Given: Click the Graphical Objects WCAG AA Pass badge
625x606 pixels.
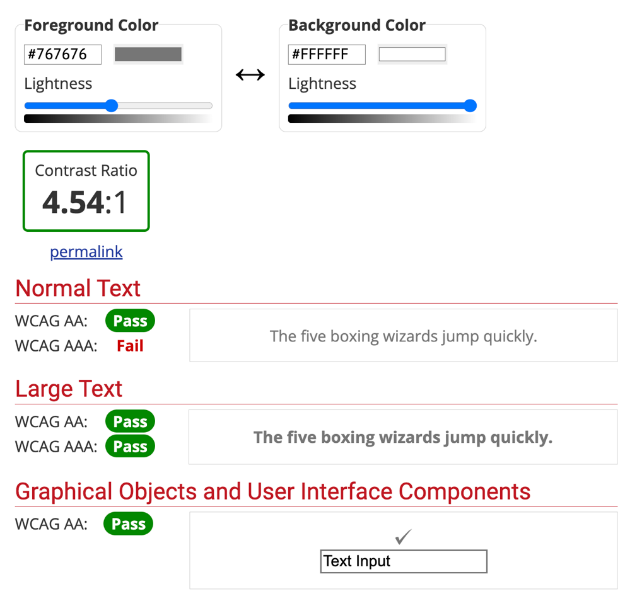Looking at the screenshot, I should pos(128,523).
